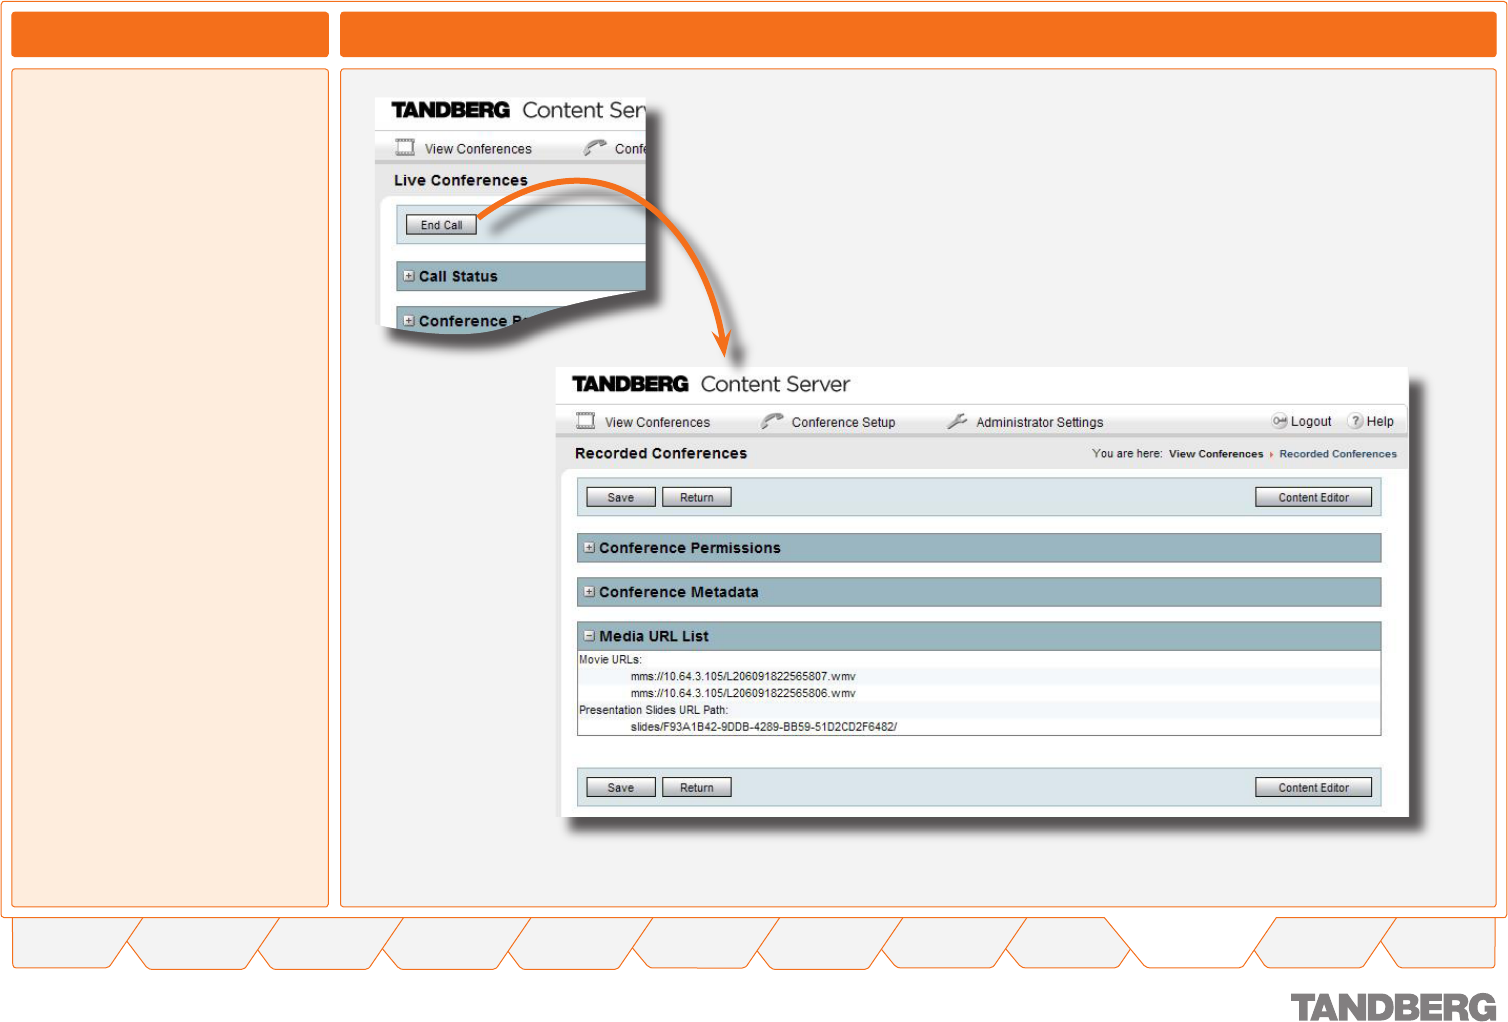Click the Administrator Settings wrench icon
The width and height of the screenshot is (1508, 1022).
(x=957, y=421)
